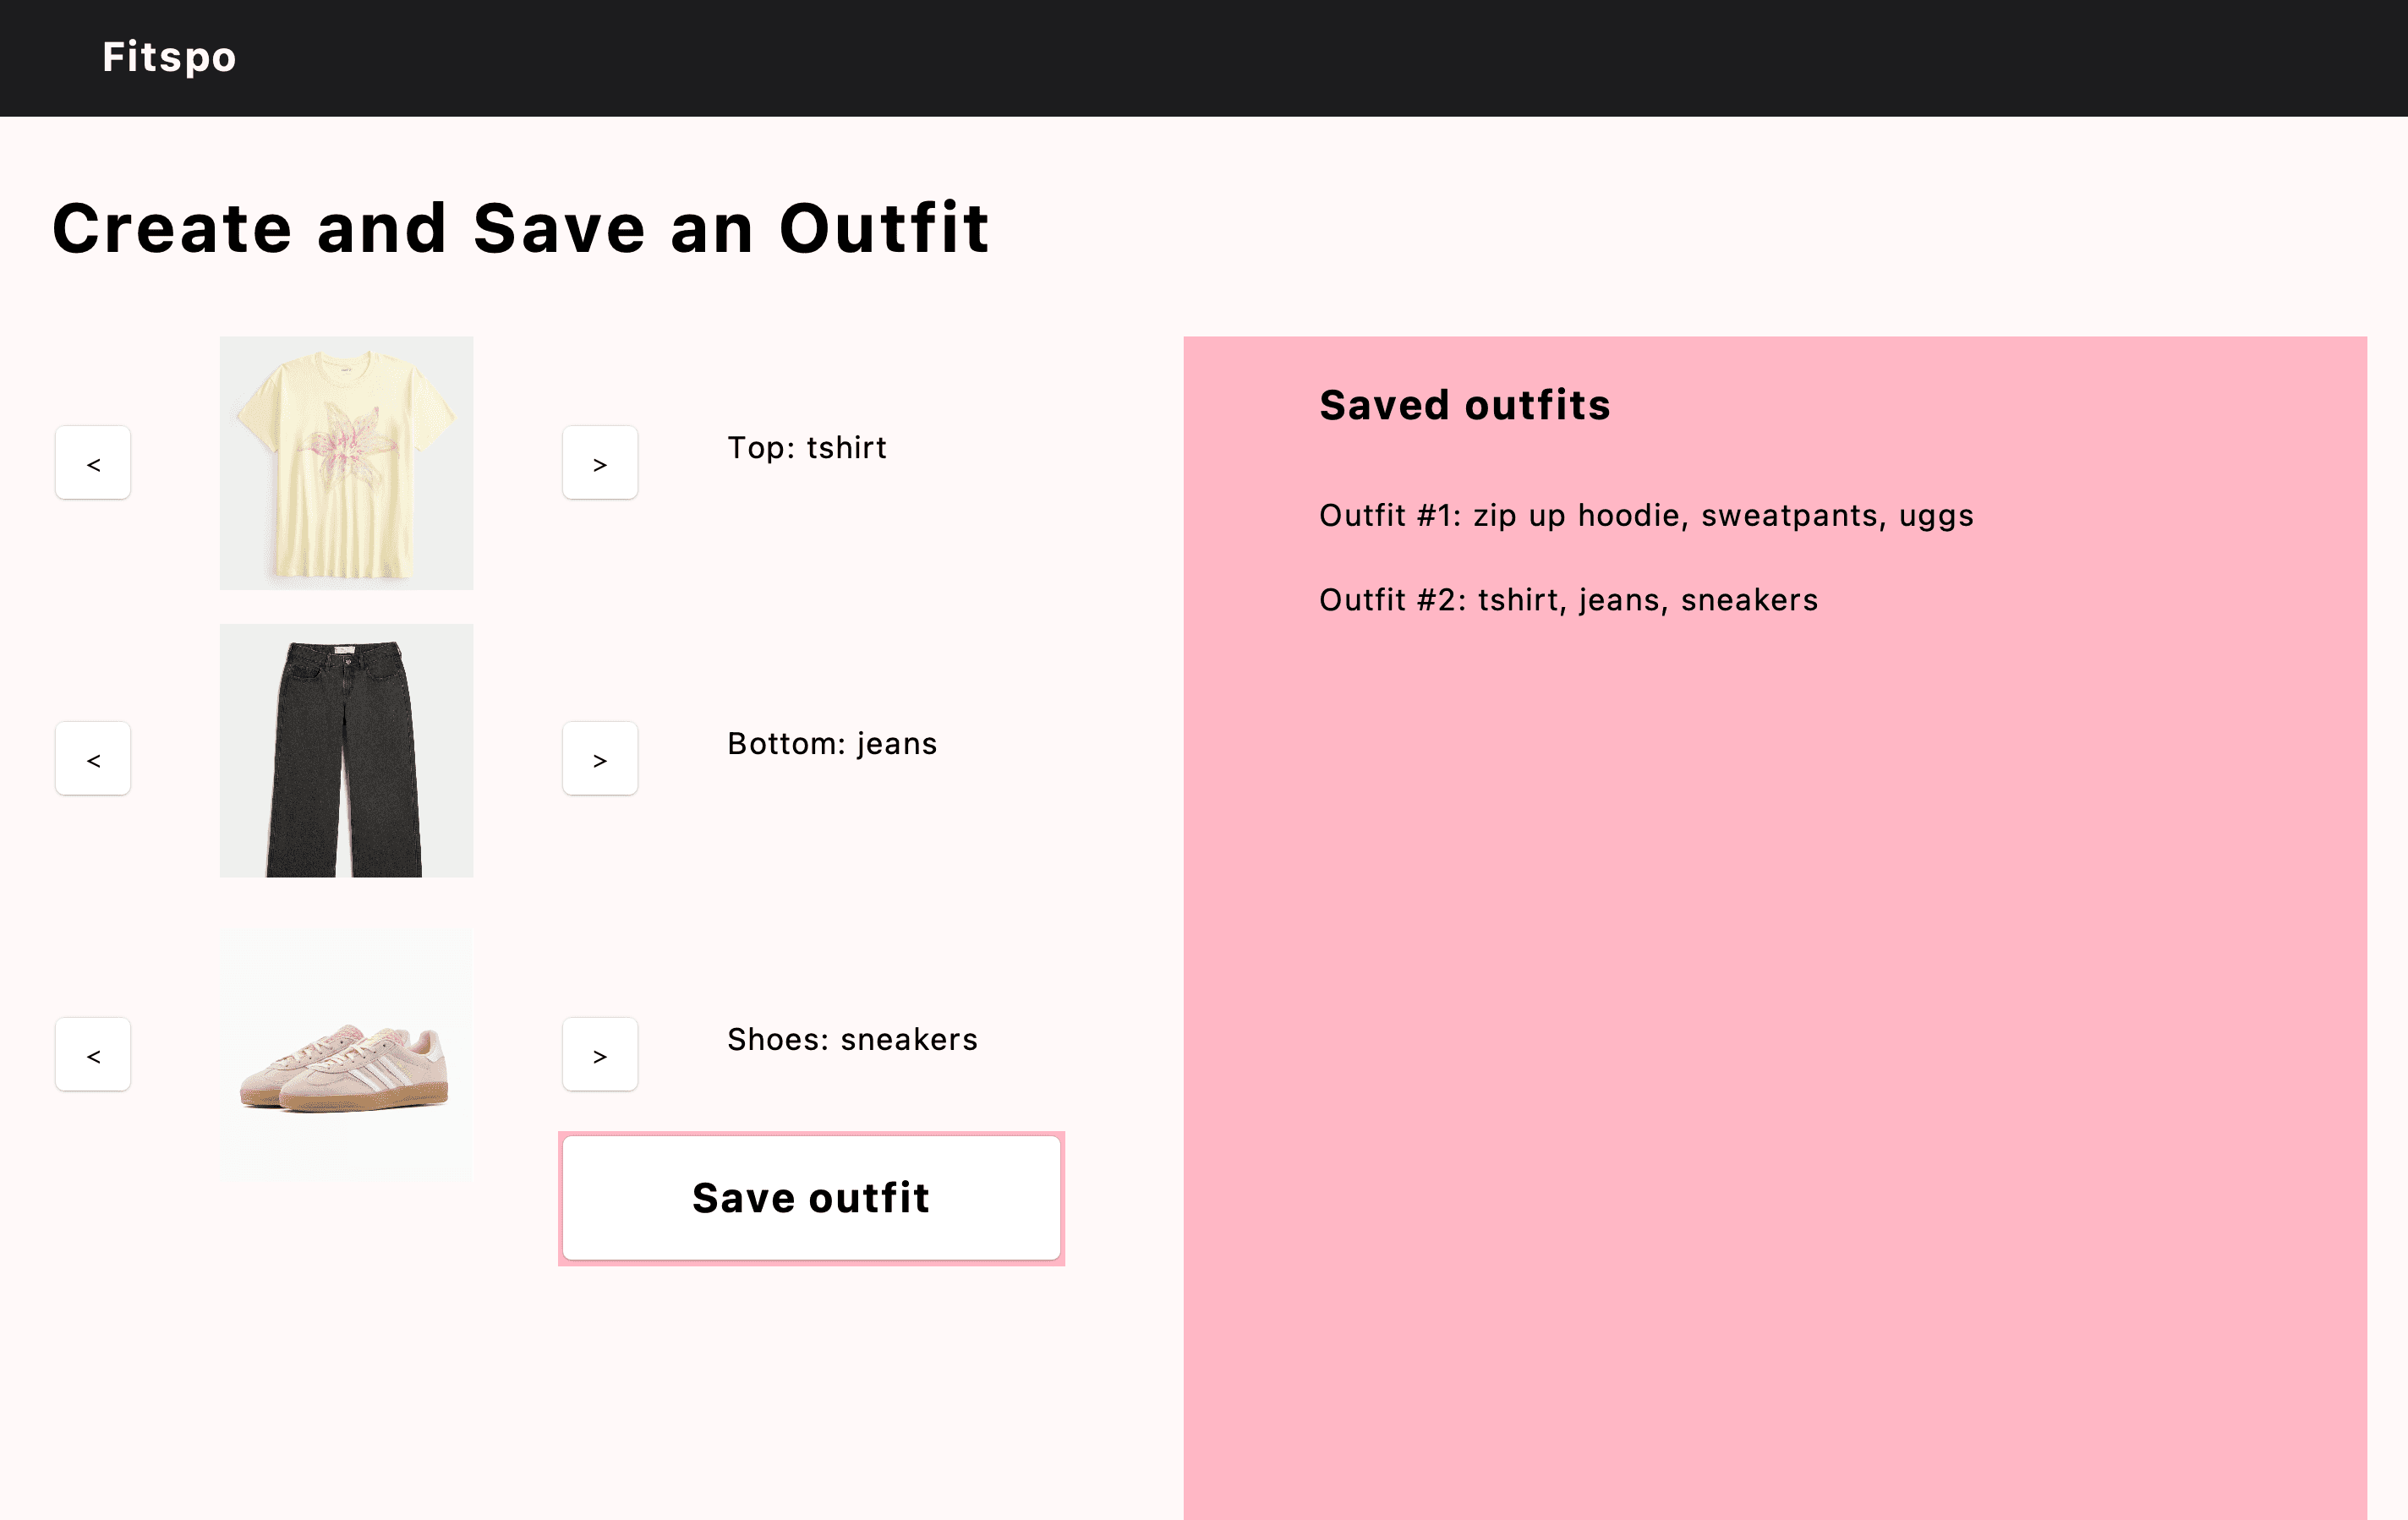
Task: Open the Fitspo home logo
Action: [169, 57]
